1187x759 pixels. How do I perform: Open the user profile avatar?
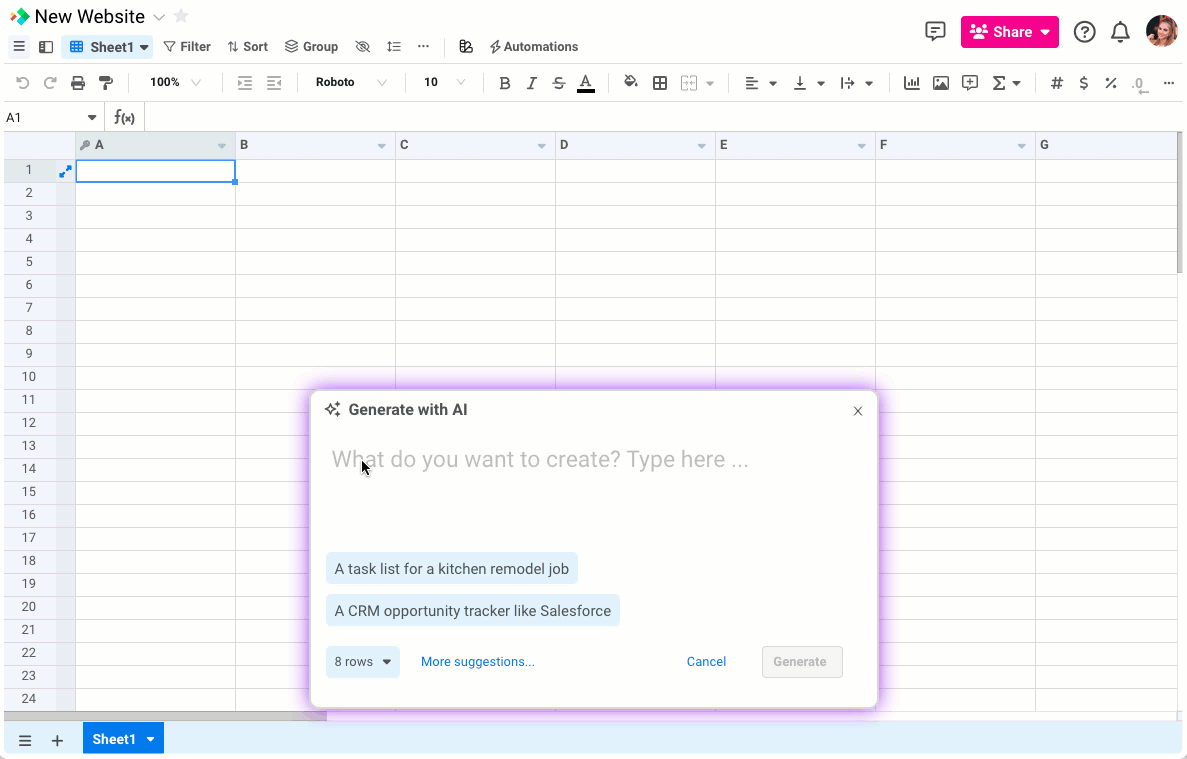(1162, 32)
